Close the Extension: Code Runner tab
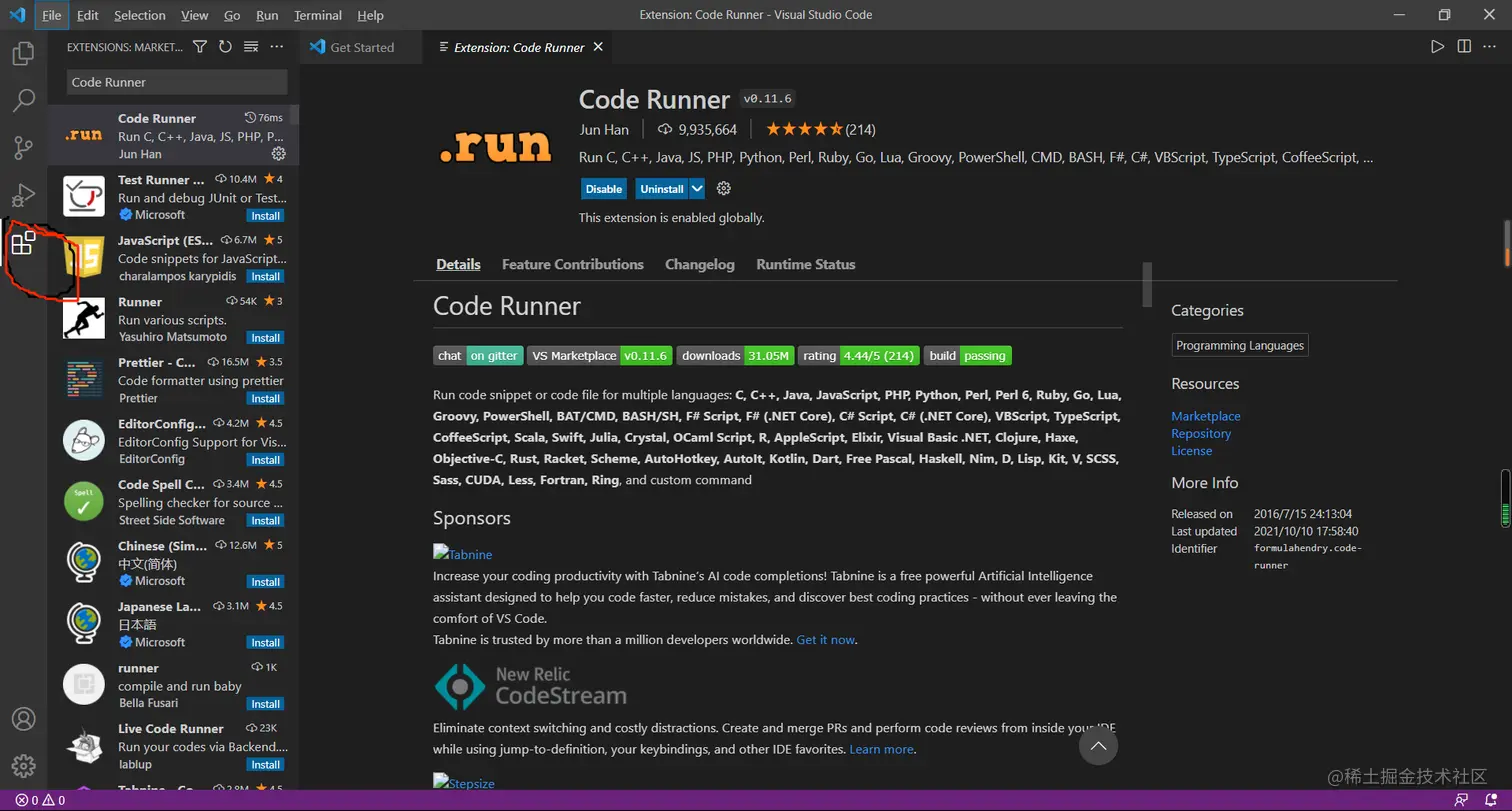 pos(598,47)
